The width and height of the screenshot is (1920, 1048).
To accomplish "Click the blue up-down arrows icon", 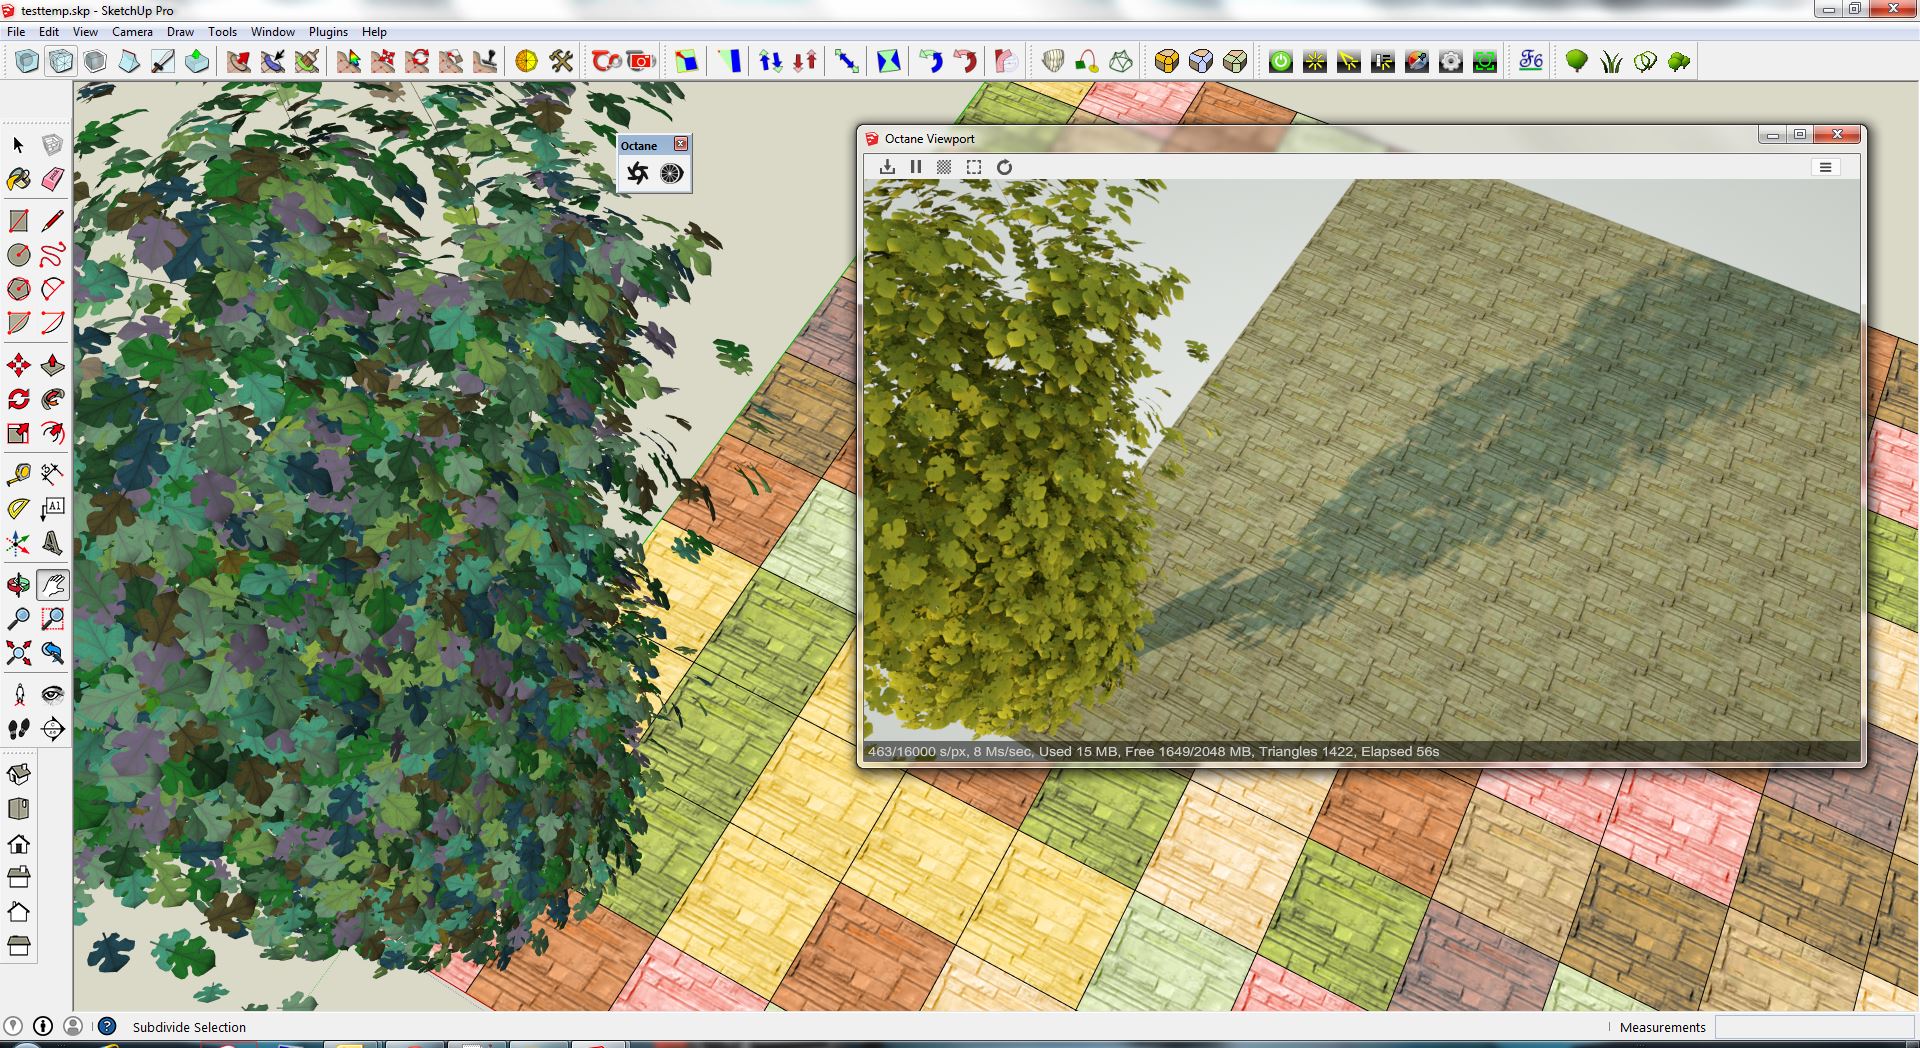I will click(770, 61).
